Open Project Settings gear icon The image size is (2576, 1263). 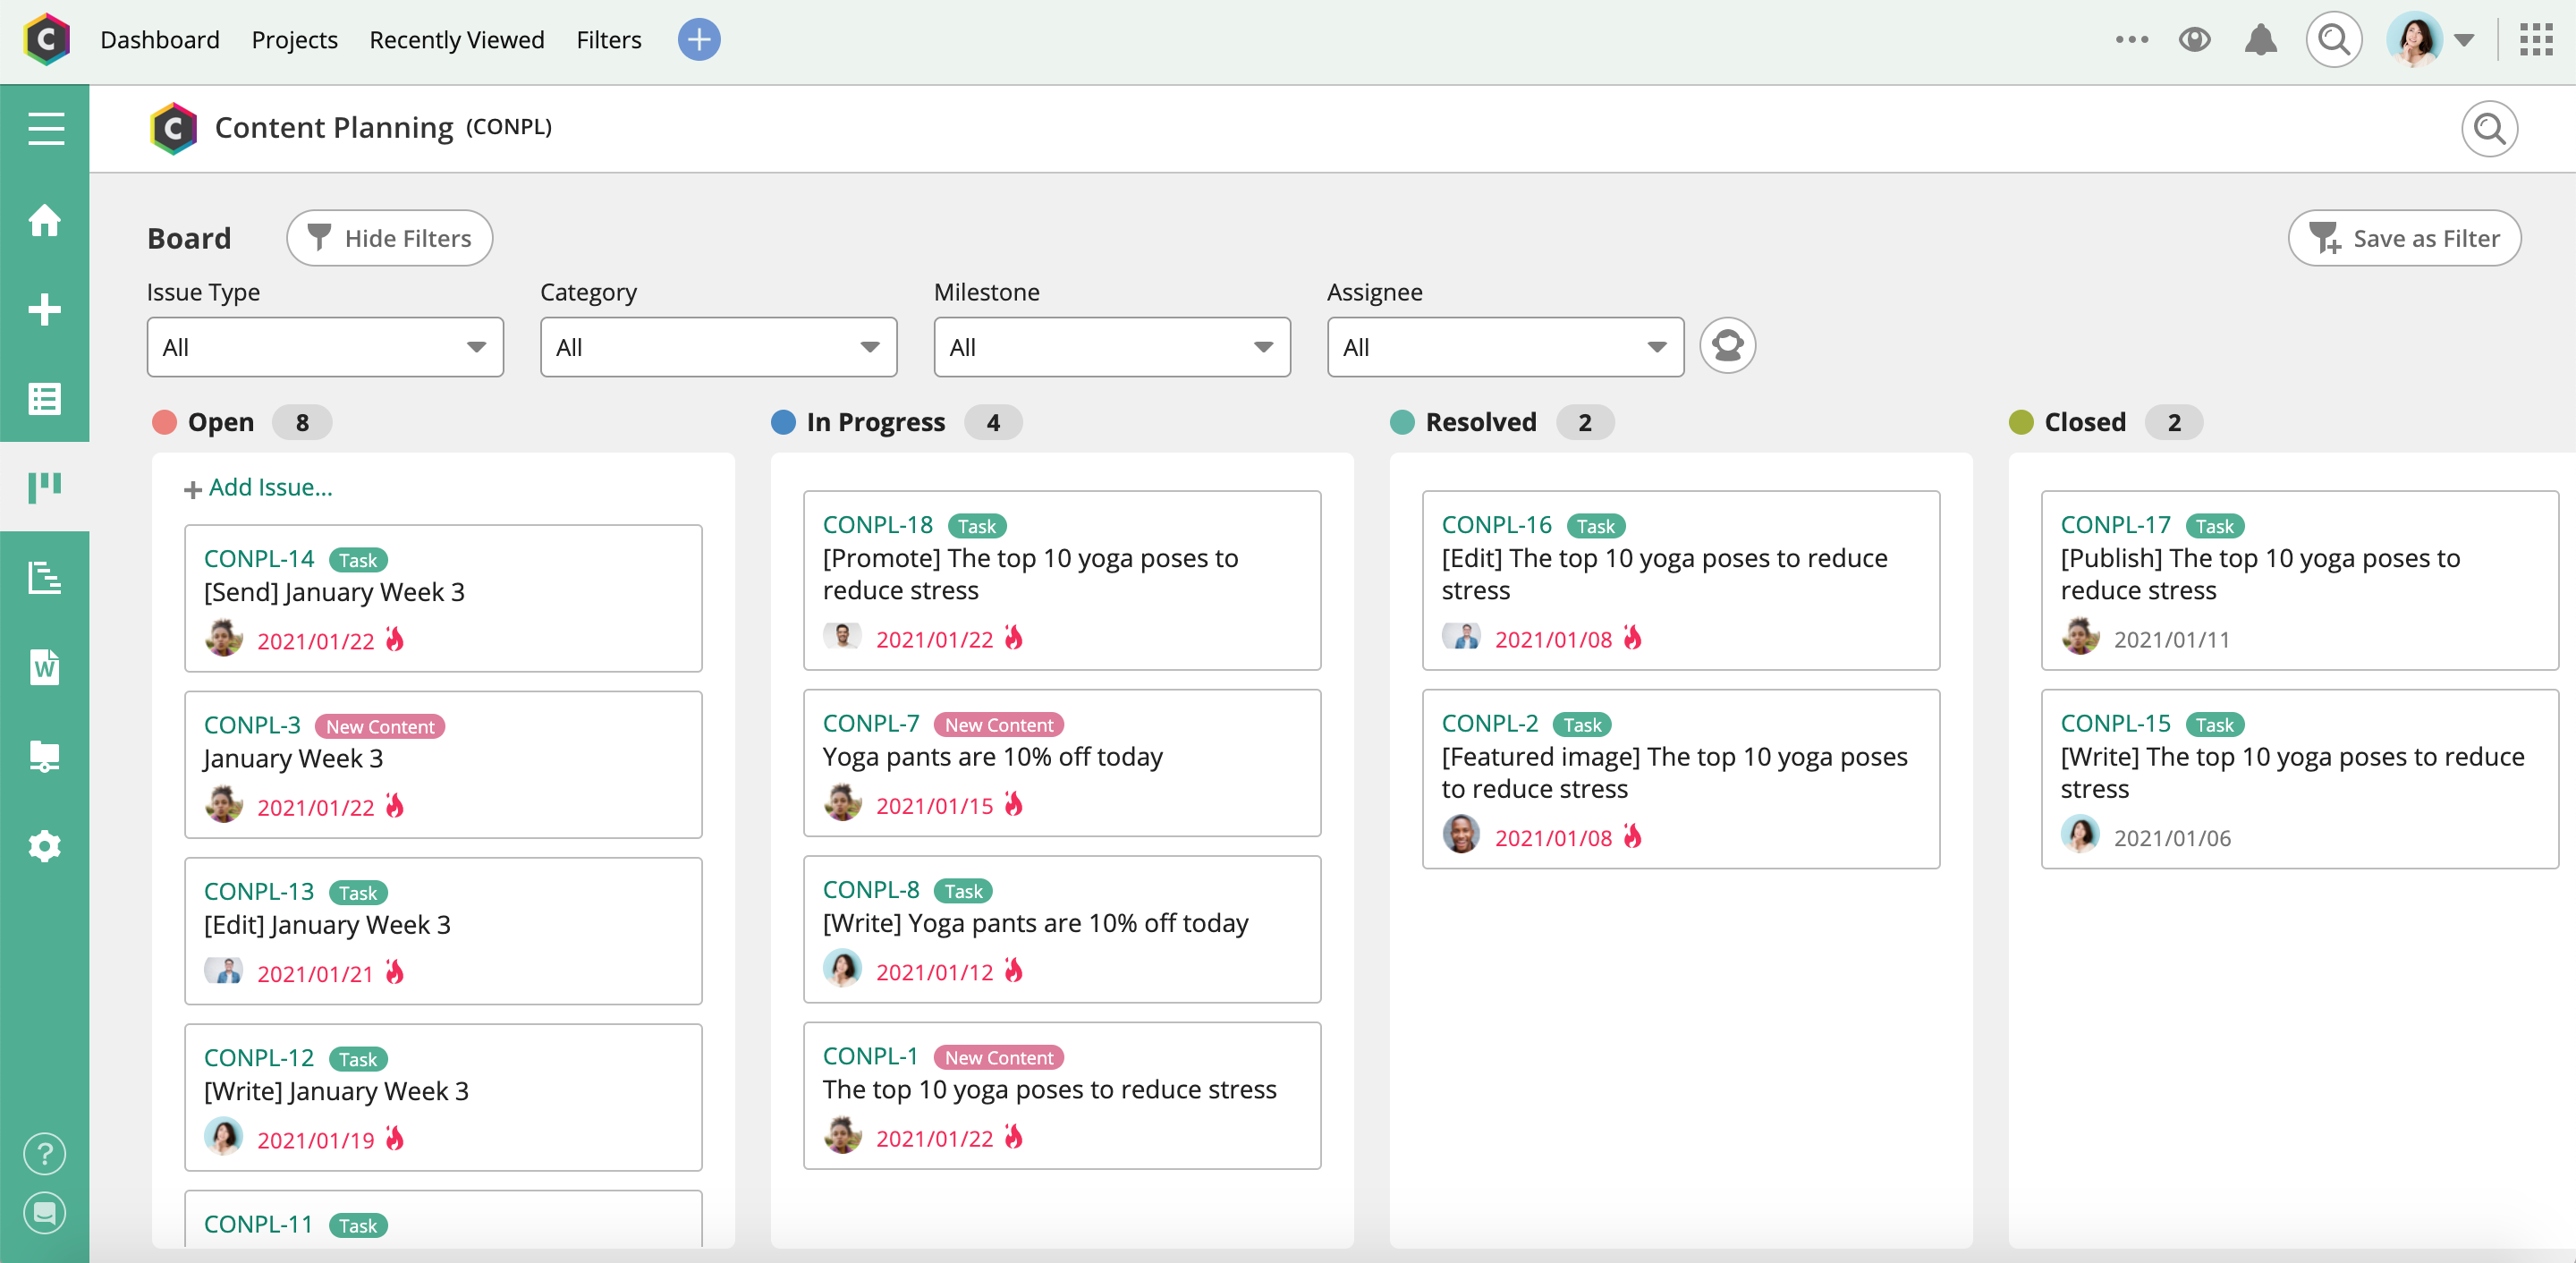[45, 846]
